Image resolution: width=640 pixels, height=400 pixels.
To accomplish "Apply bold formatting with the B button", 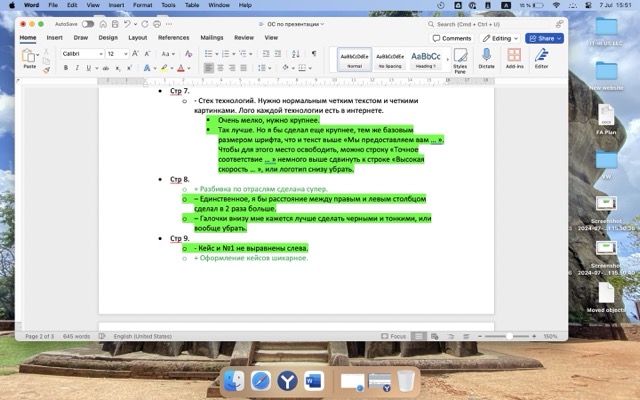I will 66,68.
